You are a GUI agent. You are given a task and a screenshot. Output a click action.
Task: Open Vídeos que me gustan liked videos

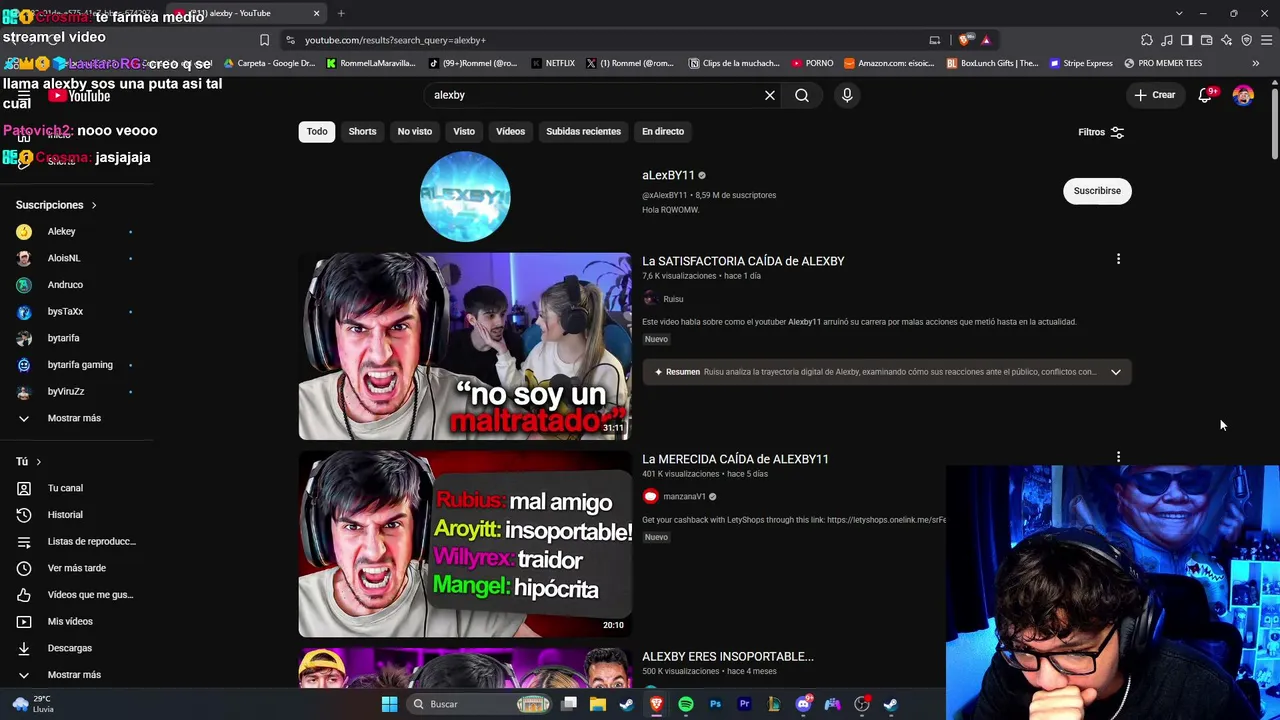(x=90, y=595)
